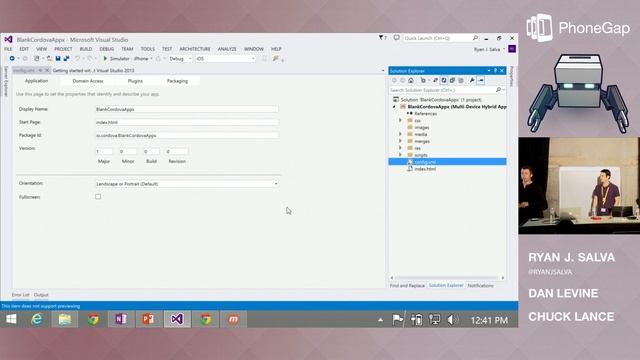Open the iPhone device dropdown arrow
The width and height of the screenshot is (640, 360).
tap(151, 59)
